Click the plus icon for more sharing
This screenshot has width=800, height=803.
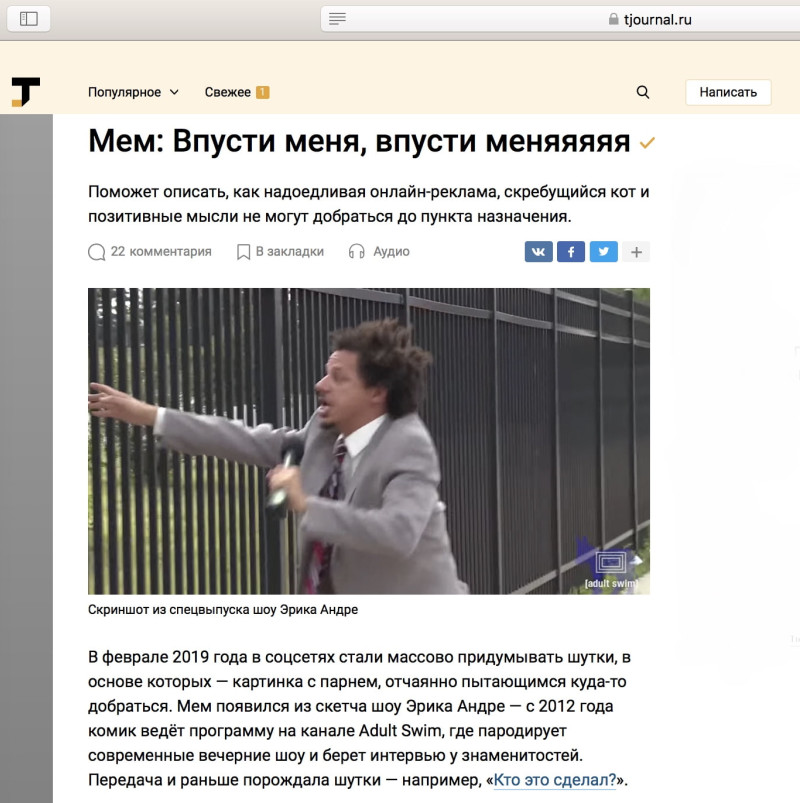click(x=636, y=251)
